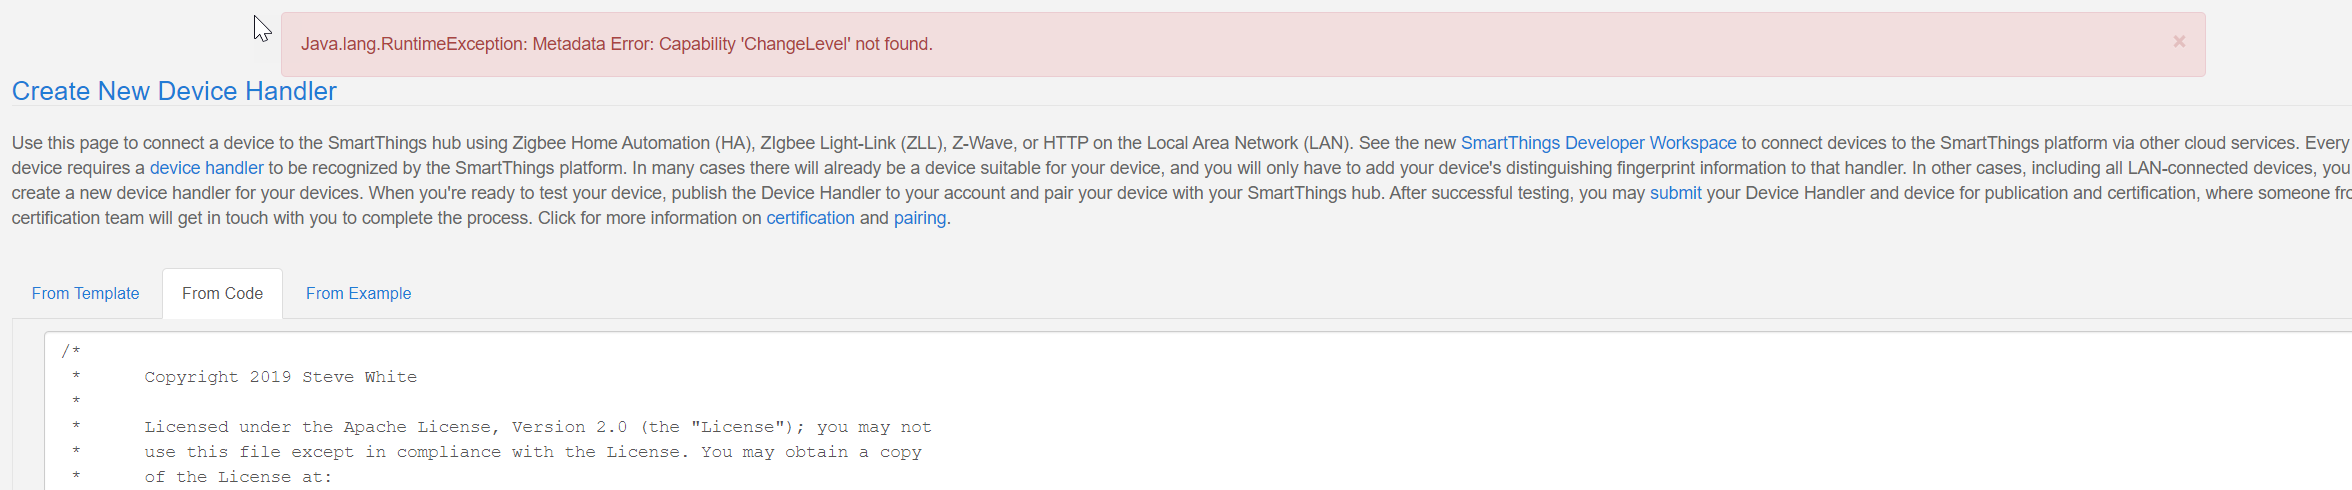This screenshot has height=490, width=2352.
Task: Dismiss the RuntimeException error alert
Action: [2179, 42]
